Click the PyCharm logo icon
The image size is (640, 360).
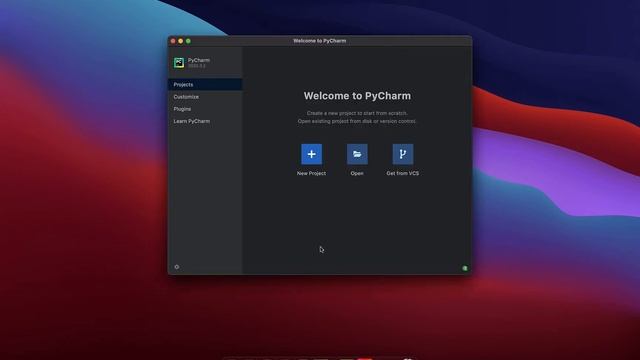179,62
